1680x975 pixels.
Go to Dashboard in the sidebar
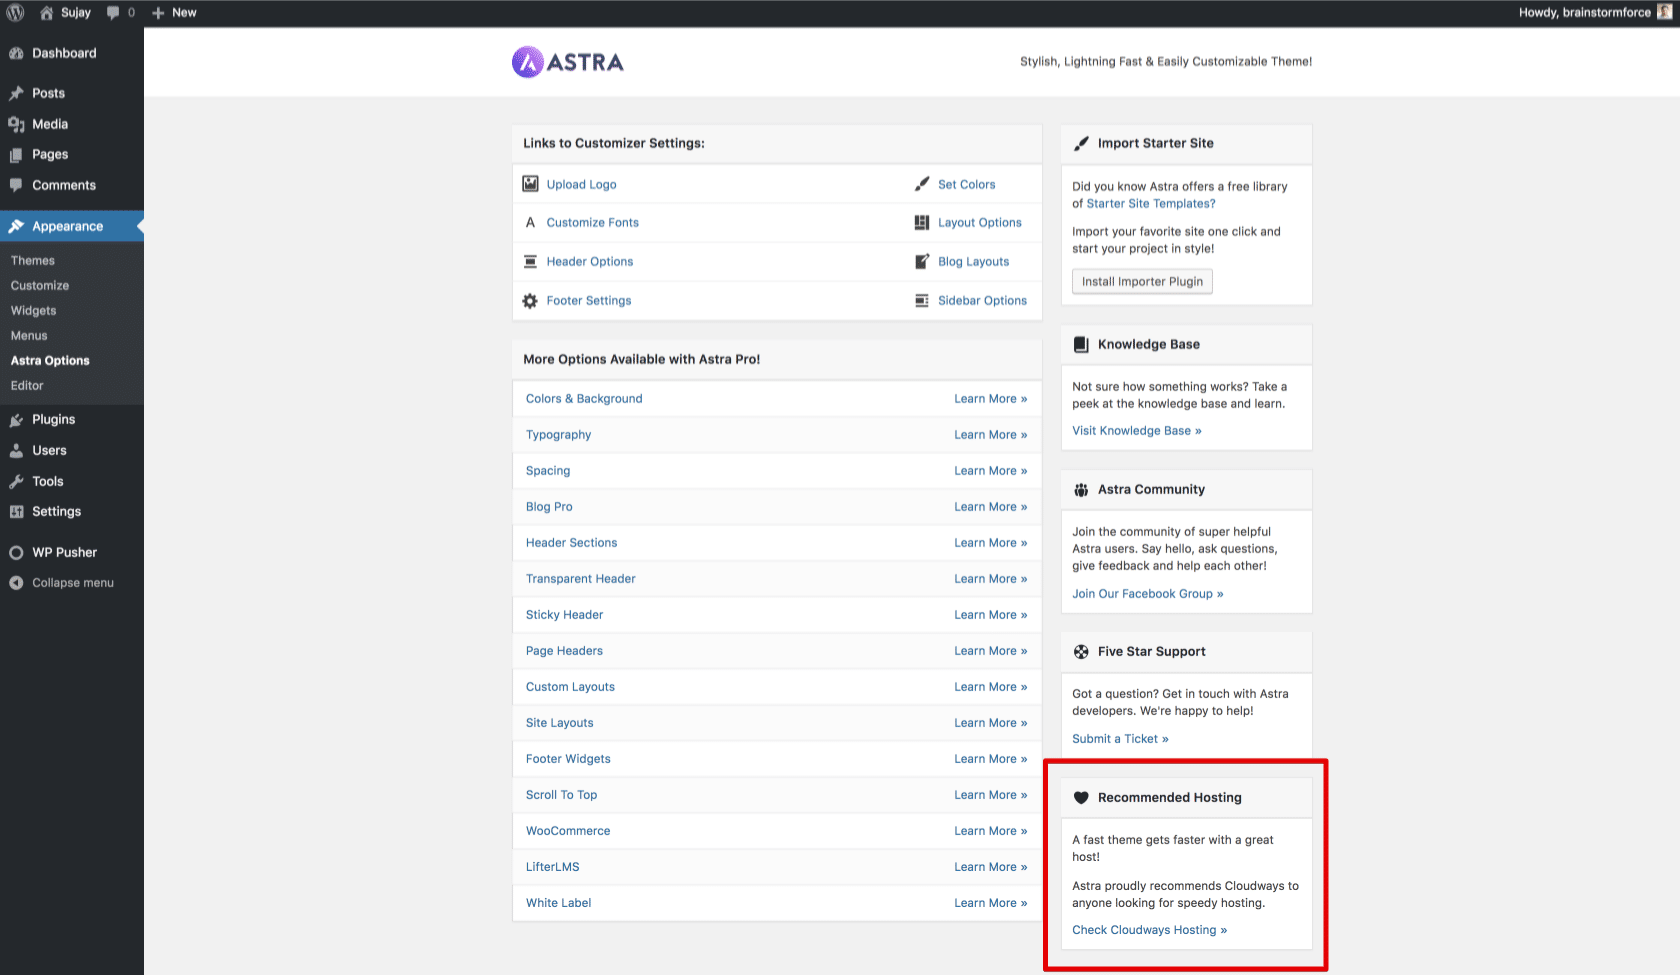pos(72,53)
